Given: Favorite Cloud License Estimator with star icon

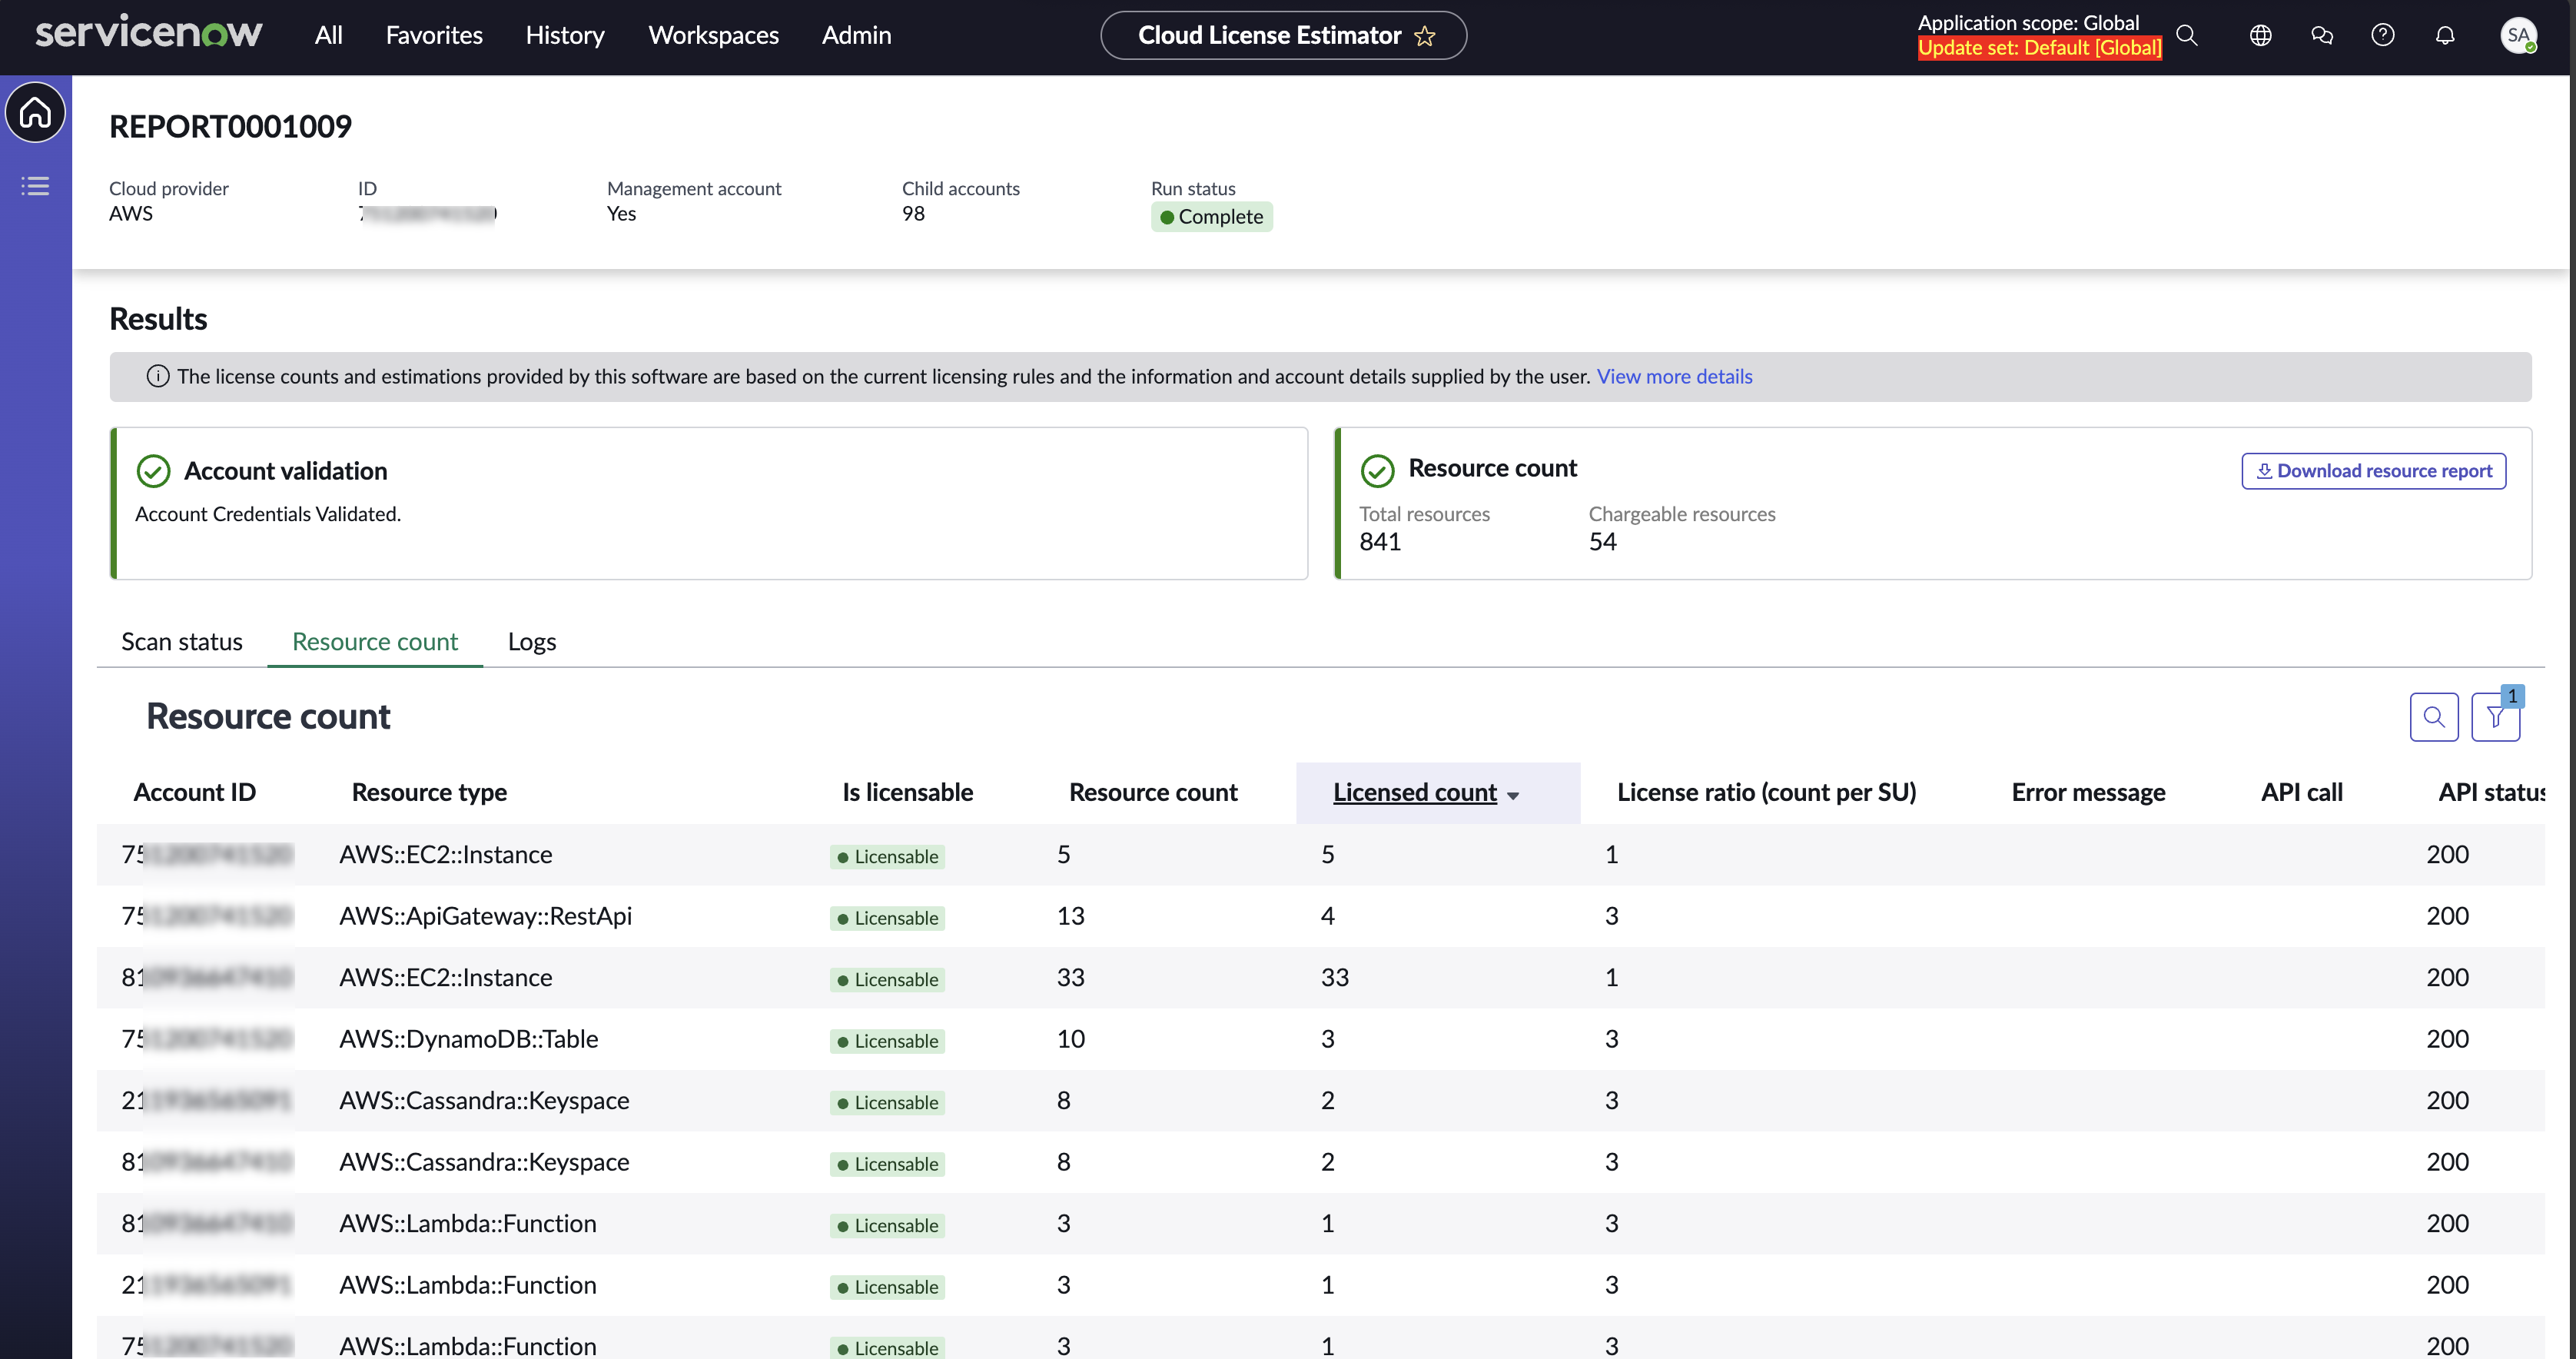Looking at the screenshot, I should point(1425,36).
